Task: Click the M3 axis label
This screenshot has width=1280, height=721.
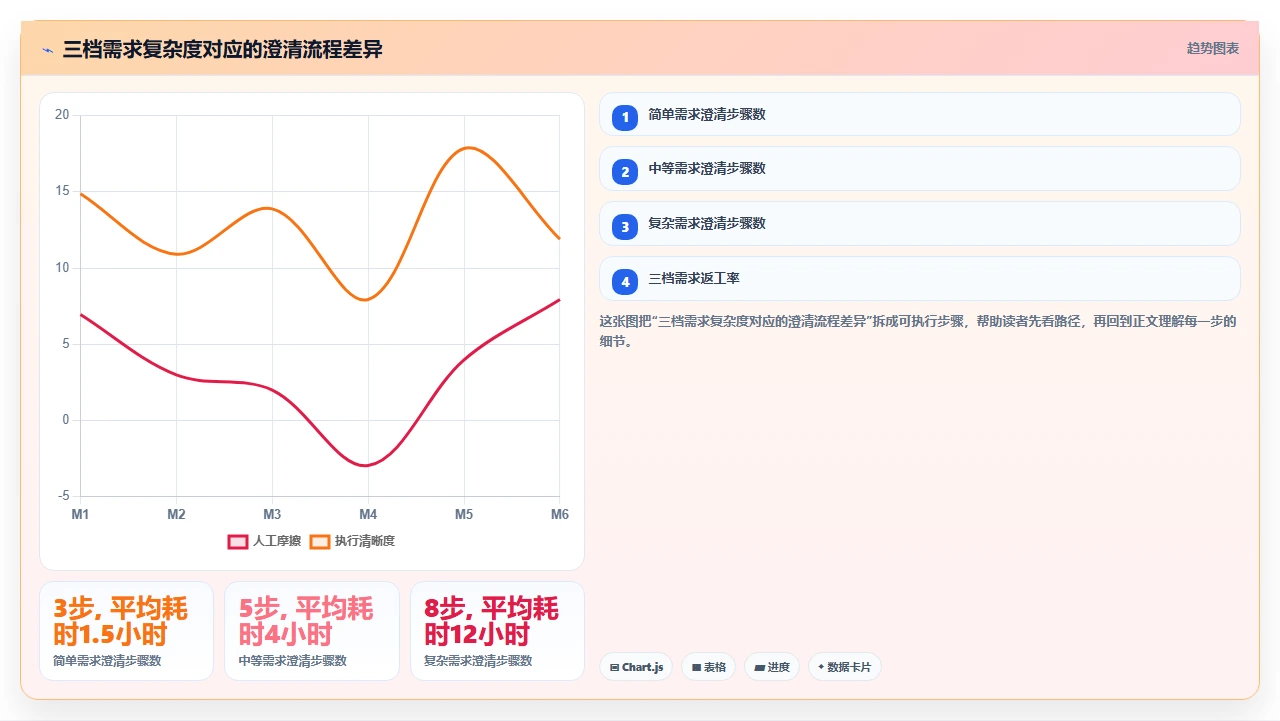Action: pos(272,514)
